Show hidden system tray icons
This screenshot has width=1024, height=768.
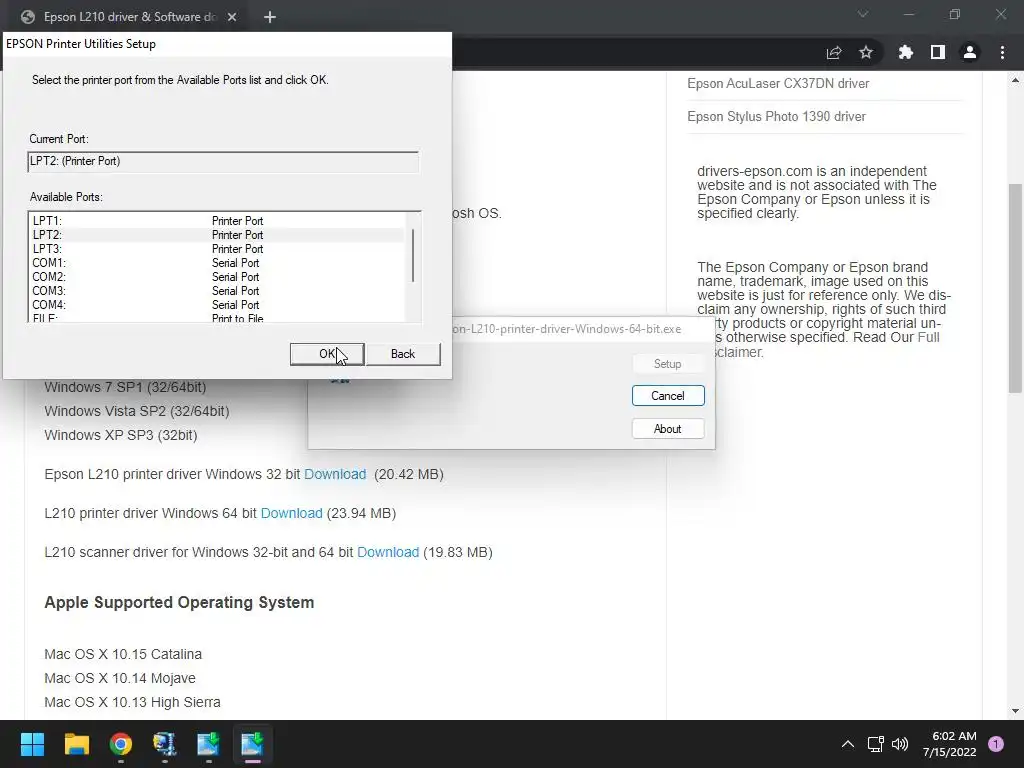tap(848, 744)
